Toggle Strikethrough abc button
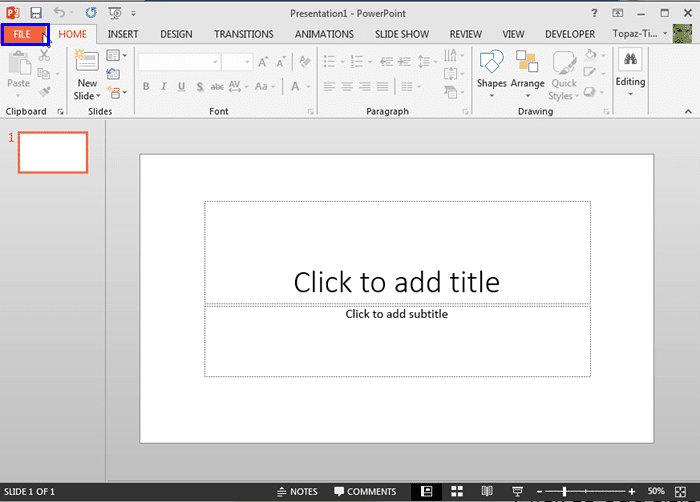Screen dimensions: 700x502 pos(217,87)
